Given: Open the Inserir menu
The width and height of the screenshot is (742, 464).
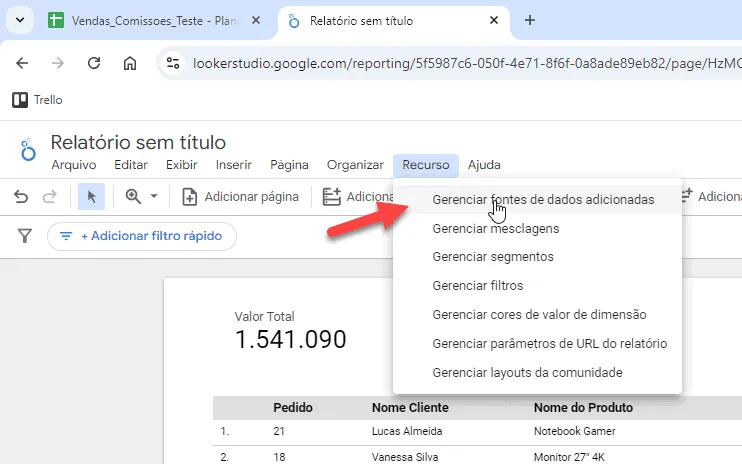Looking at the screenshot, I should pyautogui.click(x=234, y=165).
